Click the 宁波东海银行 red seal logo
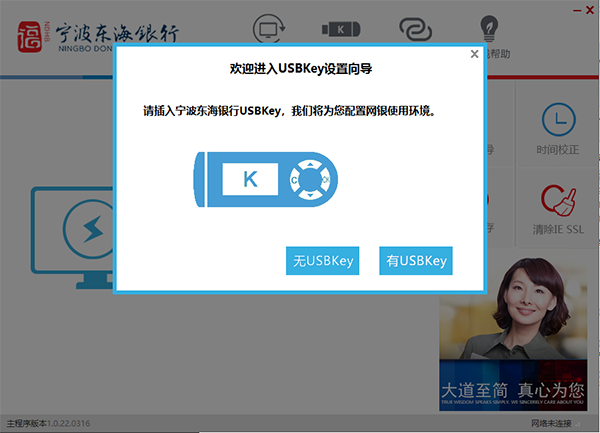 pyautogui.click(x=29, y=36)
